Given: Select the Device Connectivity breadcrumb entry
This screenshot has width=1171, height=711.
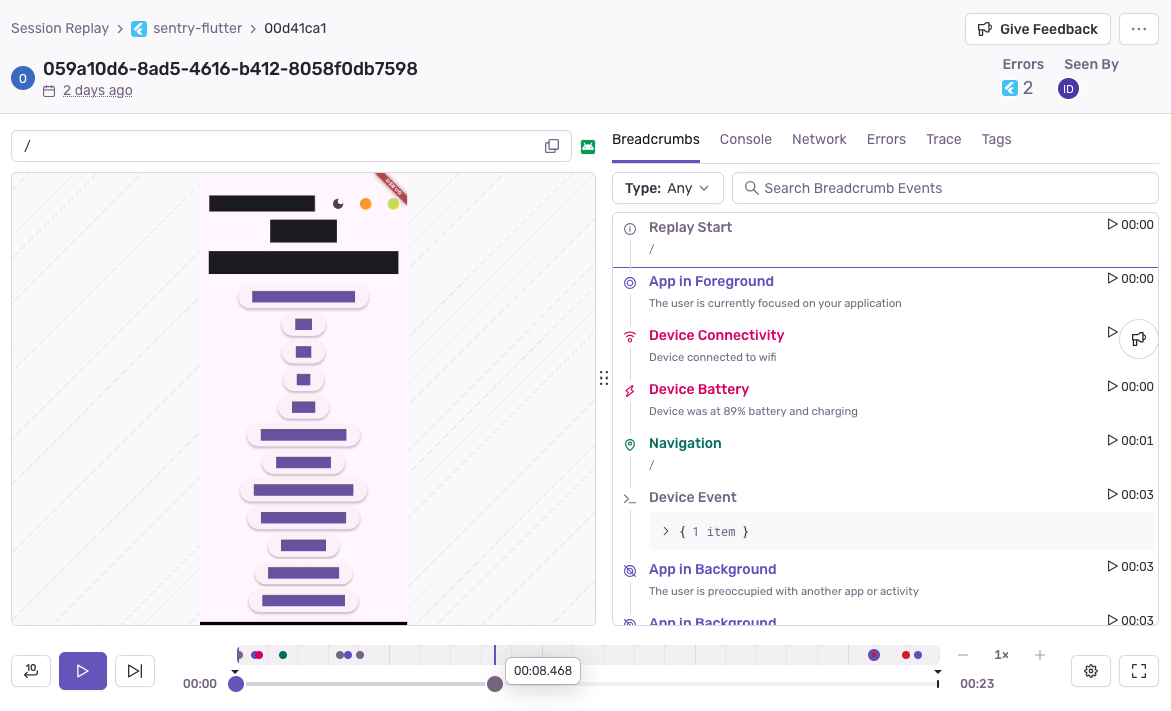Looking at the screenshot, I should [716, 335].
